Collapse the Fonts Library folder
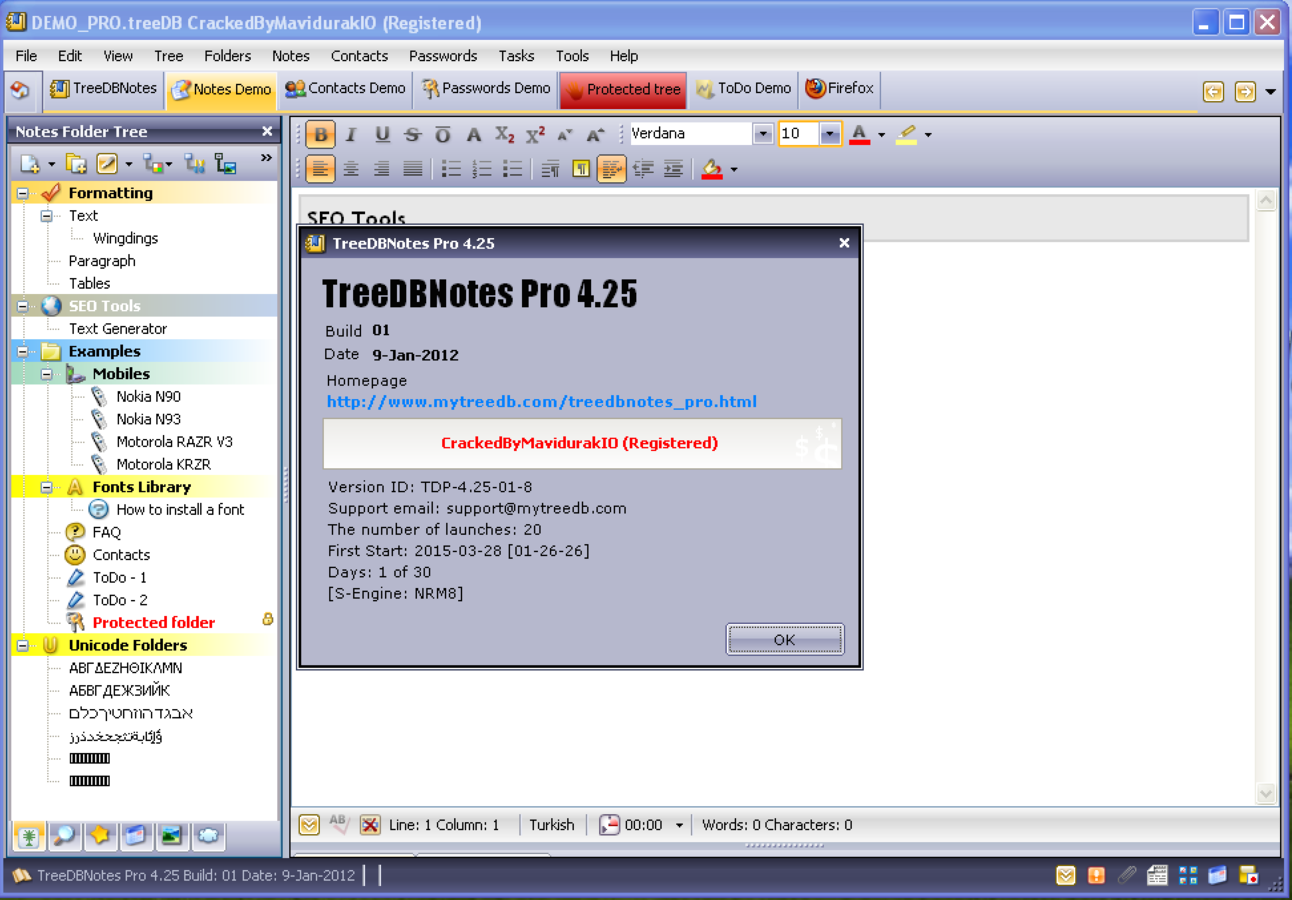This screenshot has width=1292, height=900. pyautogui.click(x=46, y=487)
